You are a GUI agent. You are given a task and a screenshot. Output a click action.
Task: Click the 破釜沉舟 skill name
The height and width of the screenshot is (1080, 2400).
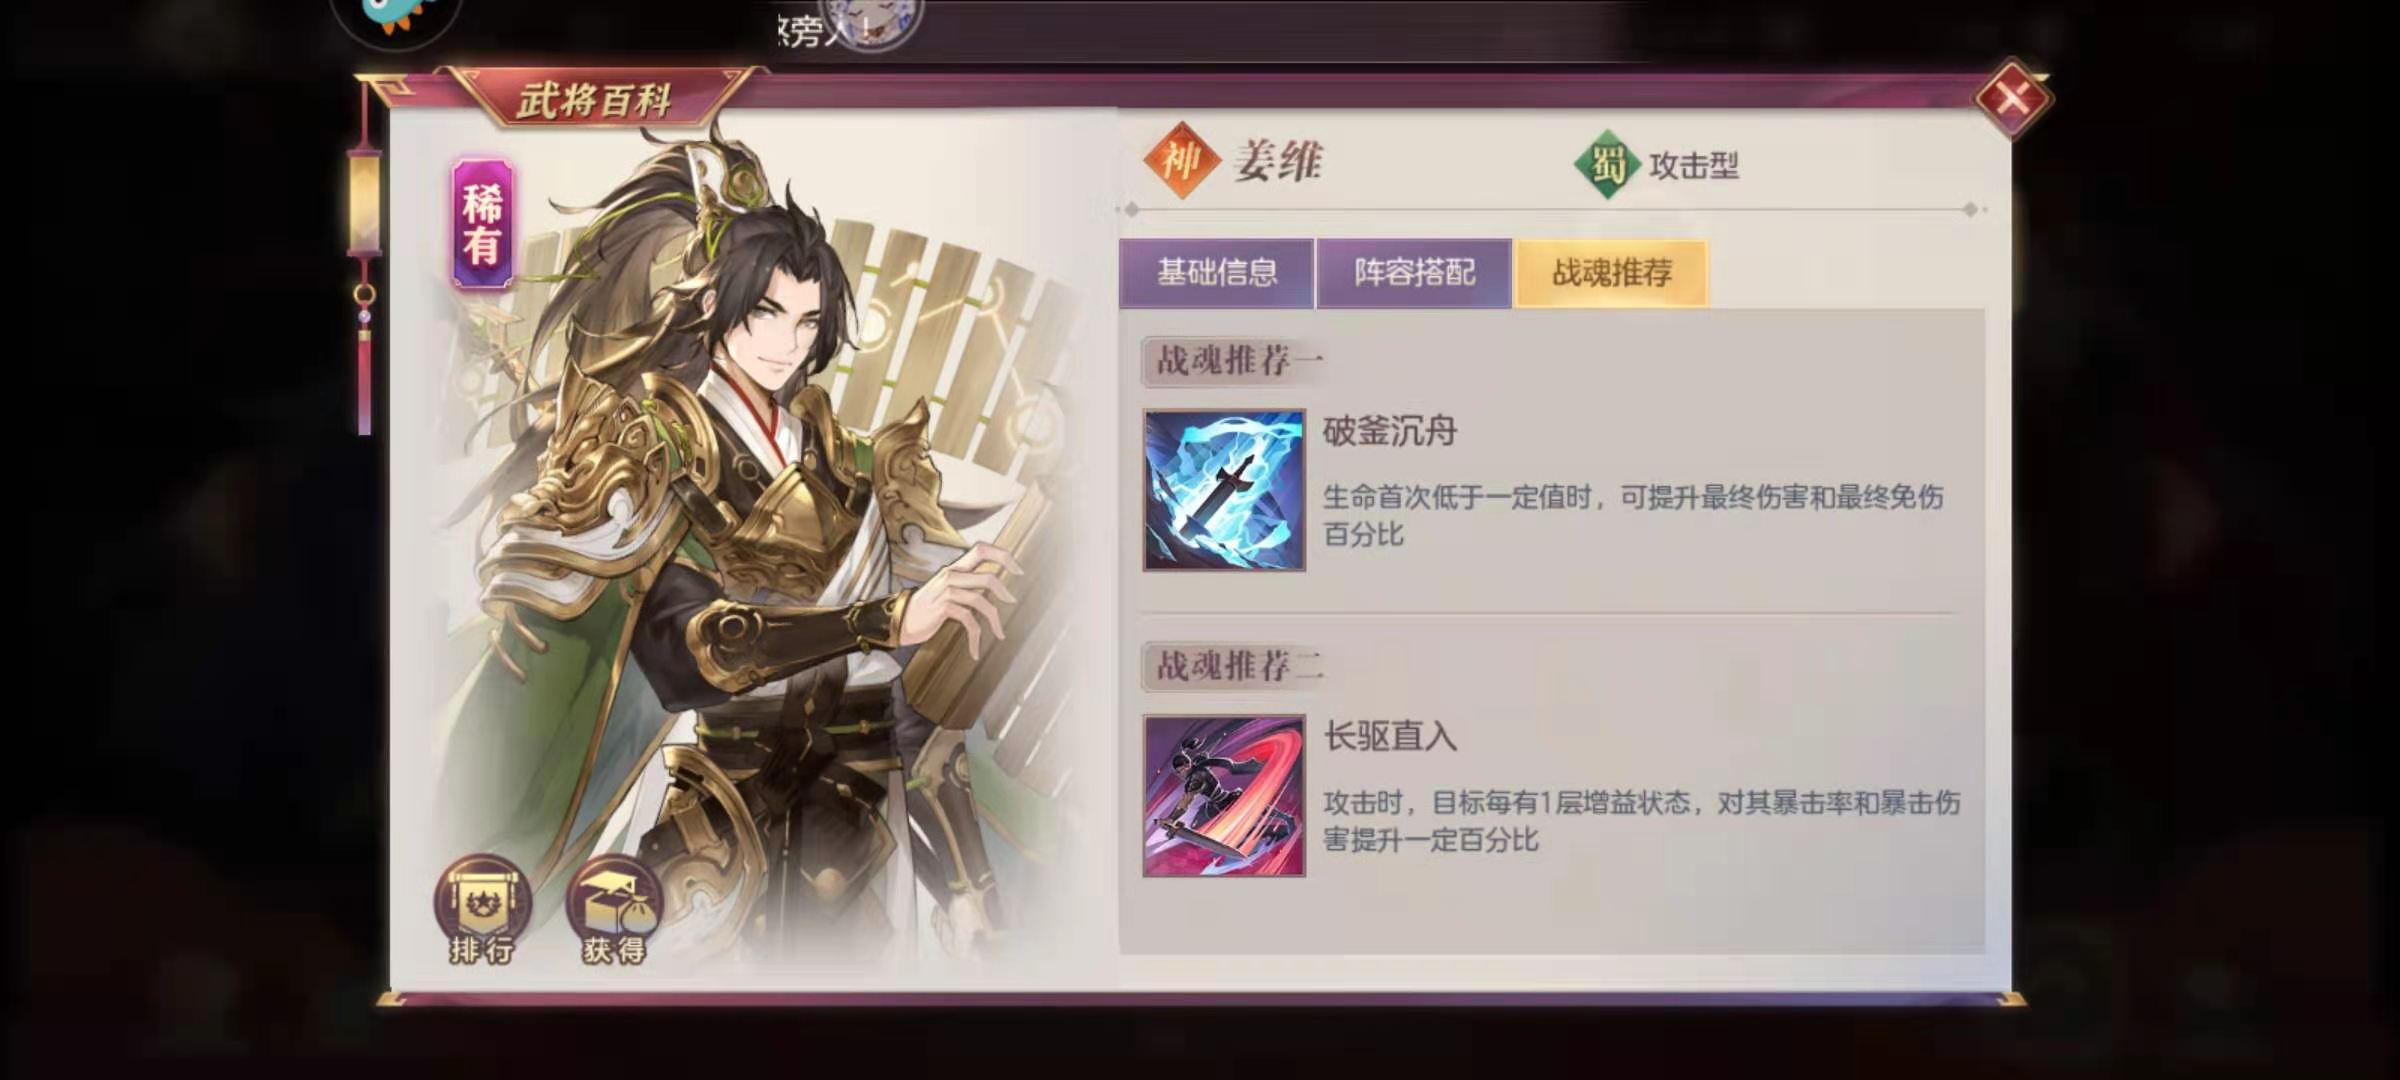(1390, 431)
